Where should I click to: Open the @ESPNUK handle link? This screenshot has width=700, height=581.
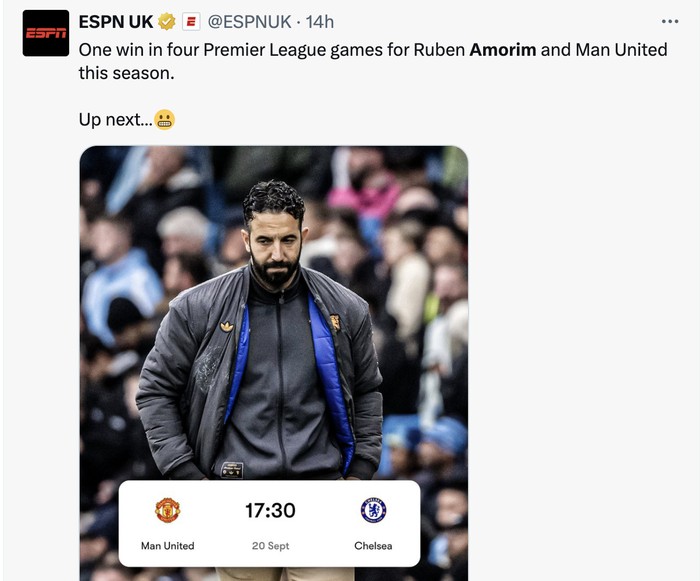click(x=250, y=21)
